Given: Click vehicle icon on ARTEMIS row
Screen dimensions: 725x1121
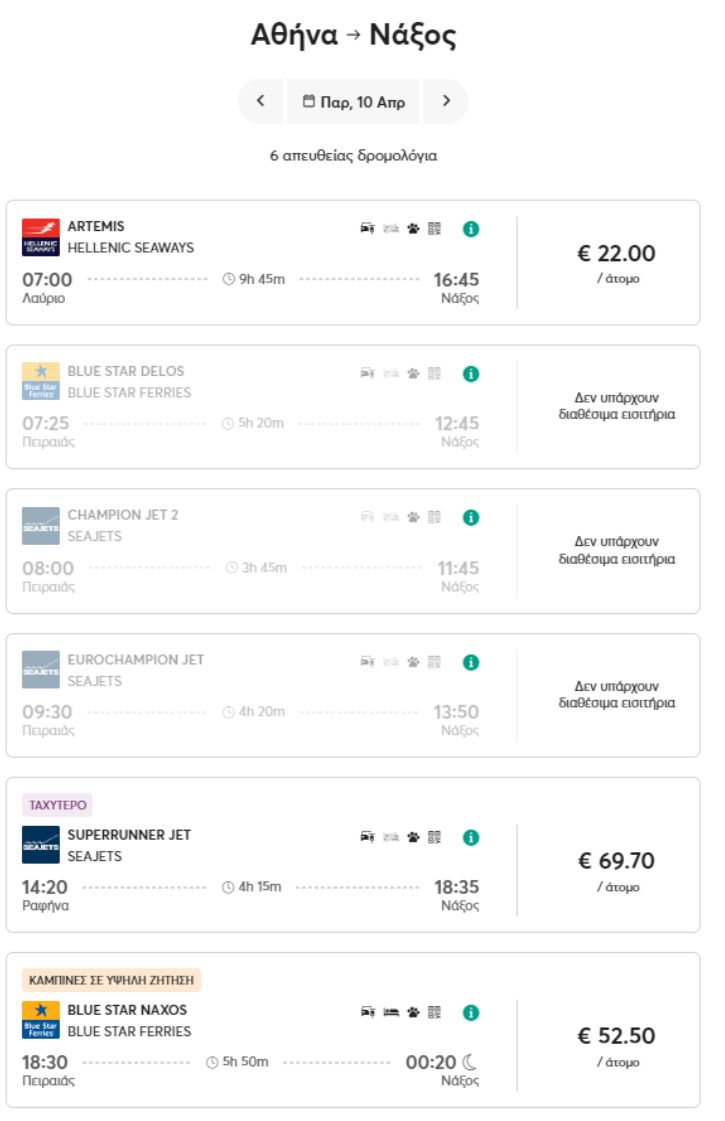Looking at the screenshot, I should tap(367, 229).
